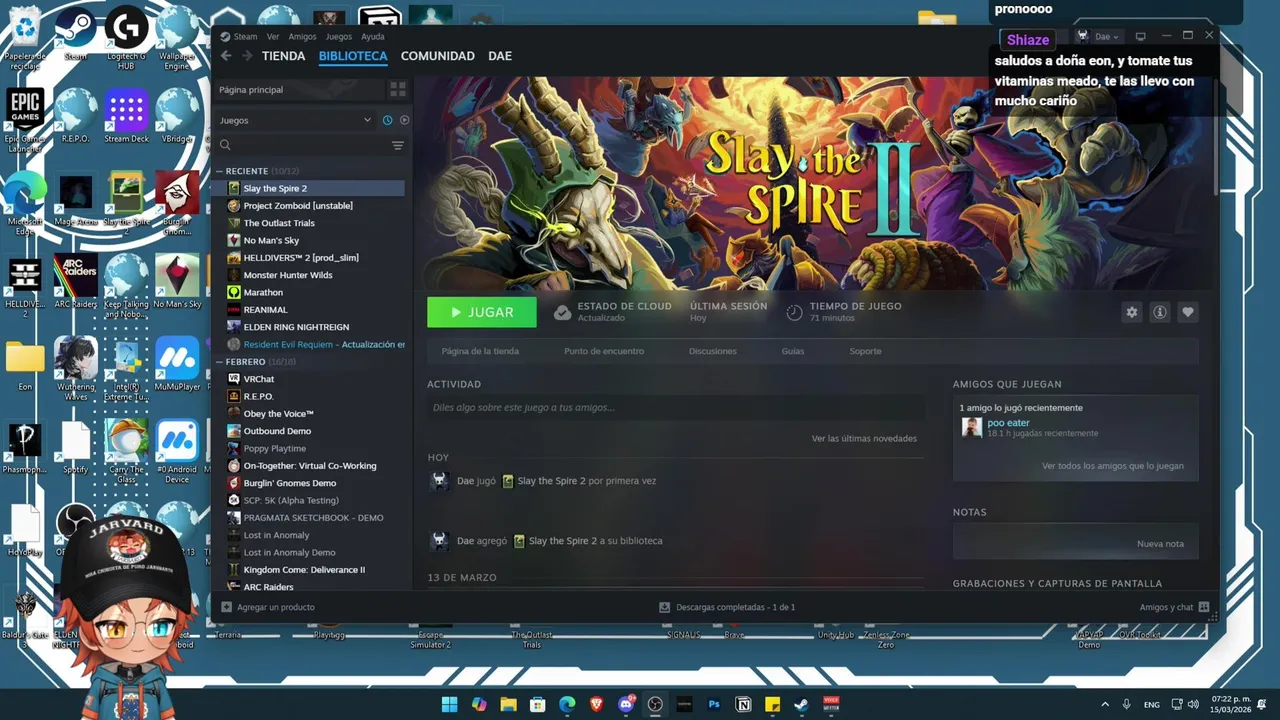Image resolution: width=1280 pixels, height=720 pixels.
Task: Open Notion from the taskbar
Action: click(743, 704)
